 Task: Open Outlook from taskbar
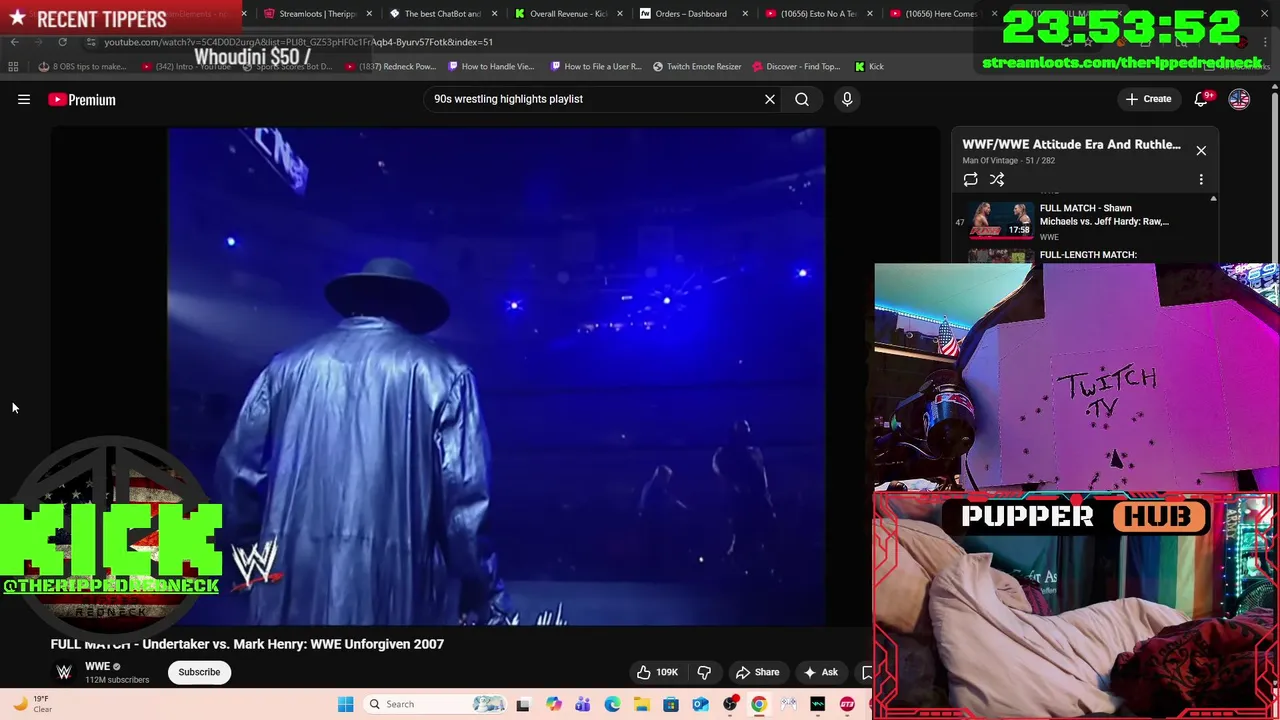[x=700, y=704]
